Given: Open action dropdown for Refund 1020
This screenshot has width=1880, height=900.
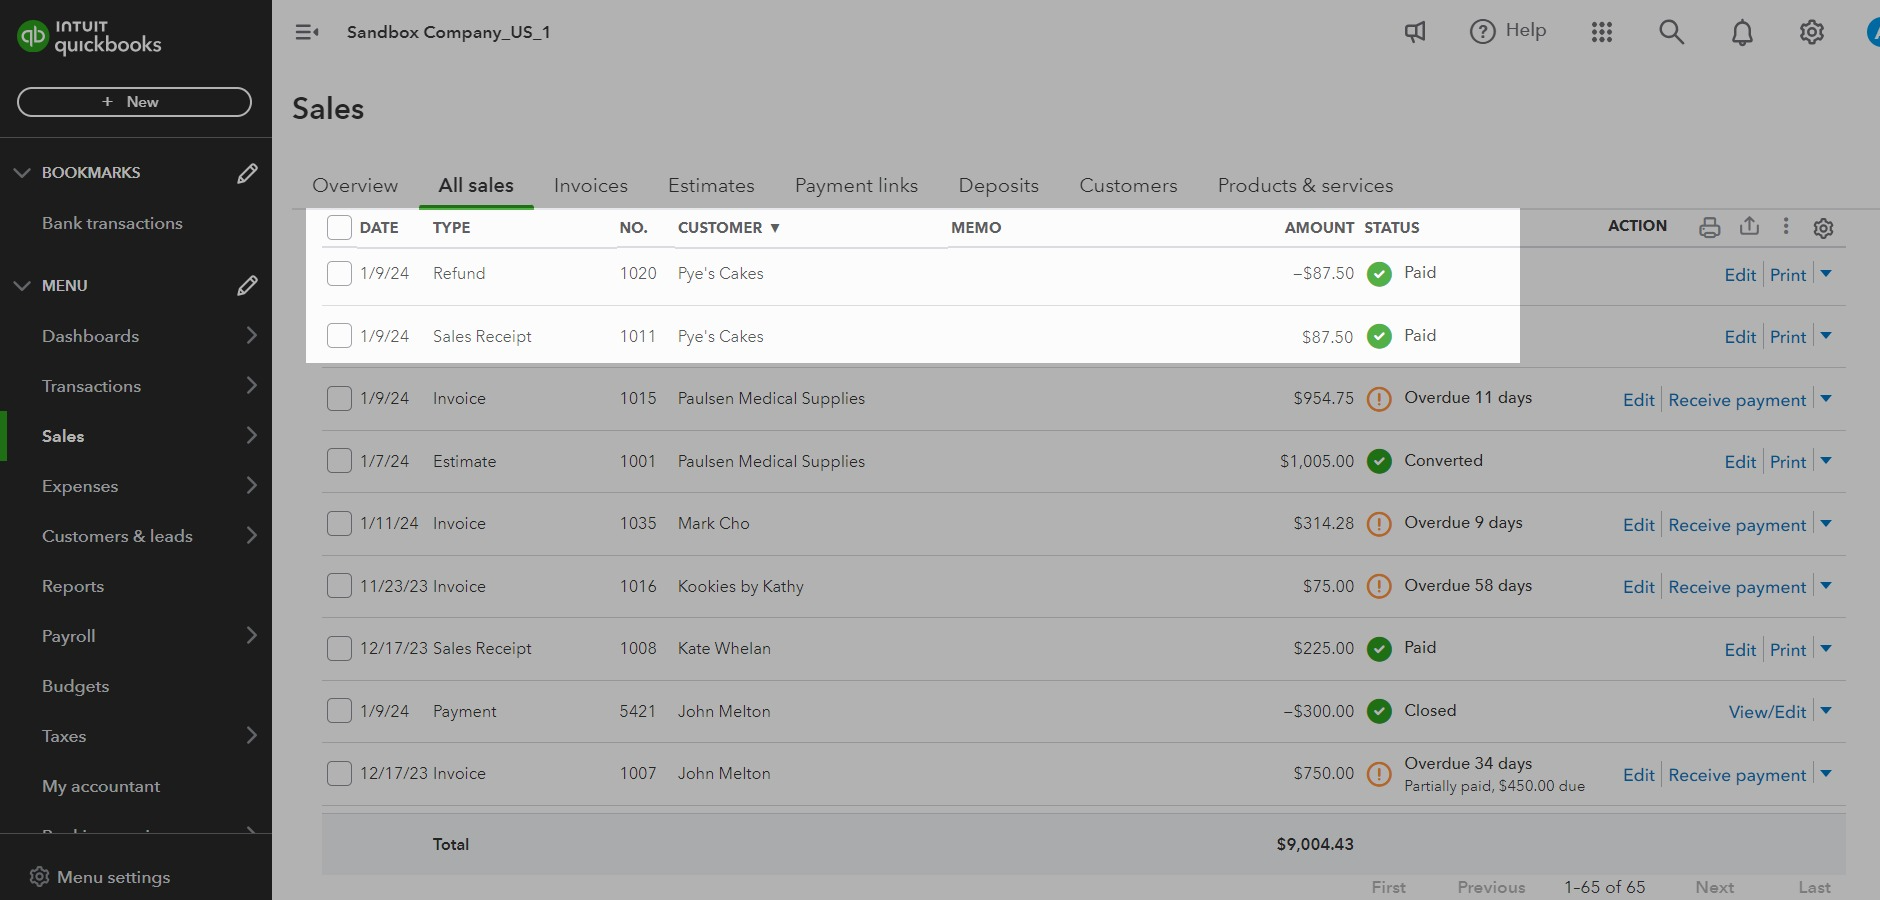Looking at the screenshot, I should (1826, 274).
